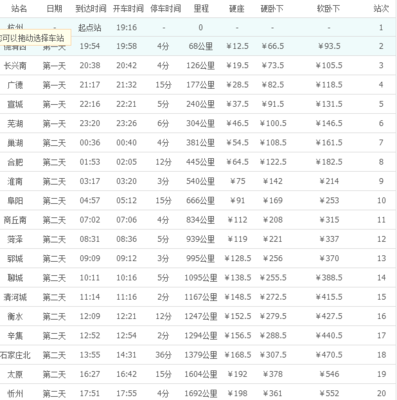Select station 宣城
This screenshot has width=397, height=400.
click(15, 104)
